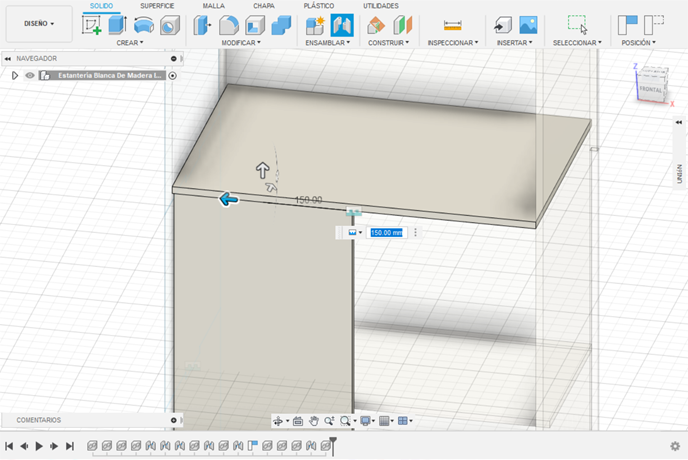Click the highlighted Joint tool icon
This screenshot has height=460, width=688.
click(x=342, y=25)
